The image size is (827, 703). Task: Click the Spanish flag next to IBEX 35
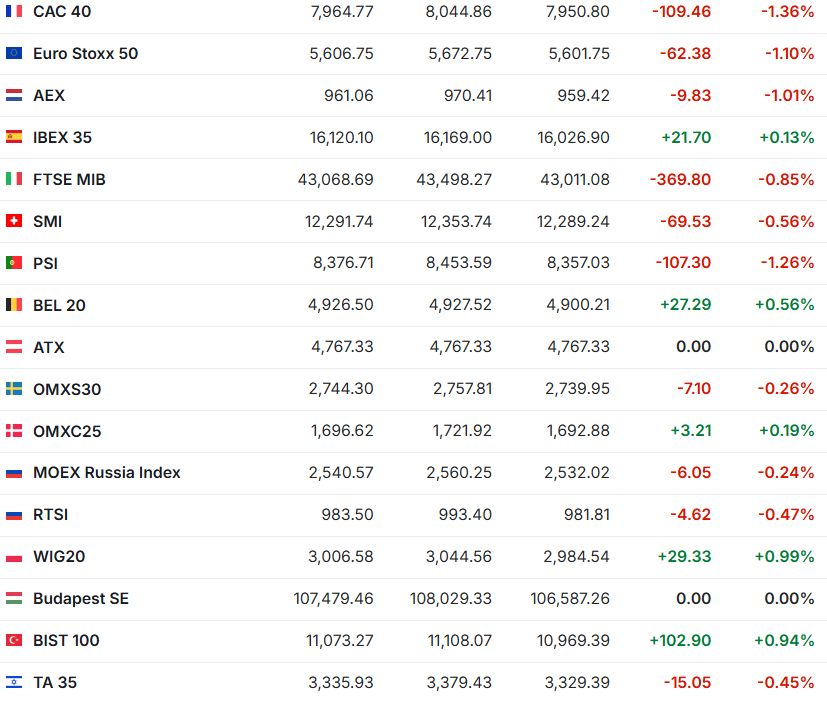click(x=14, y=137)
